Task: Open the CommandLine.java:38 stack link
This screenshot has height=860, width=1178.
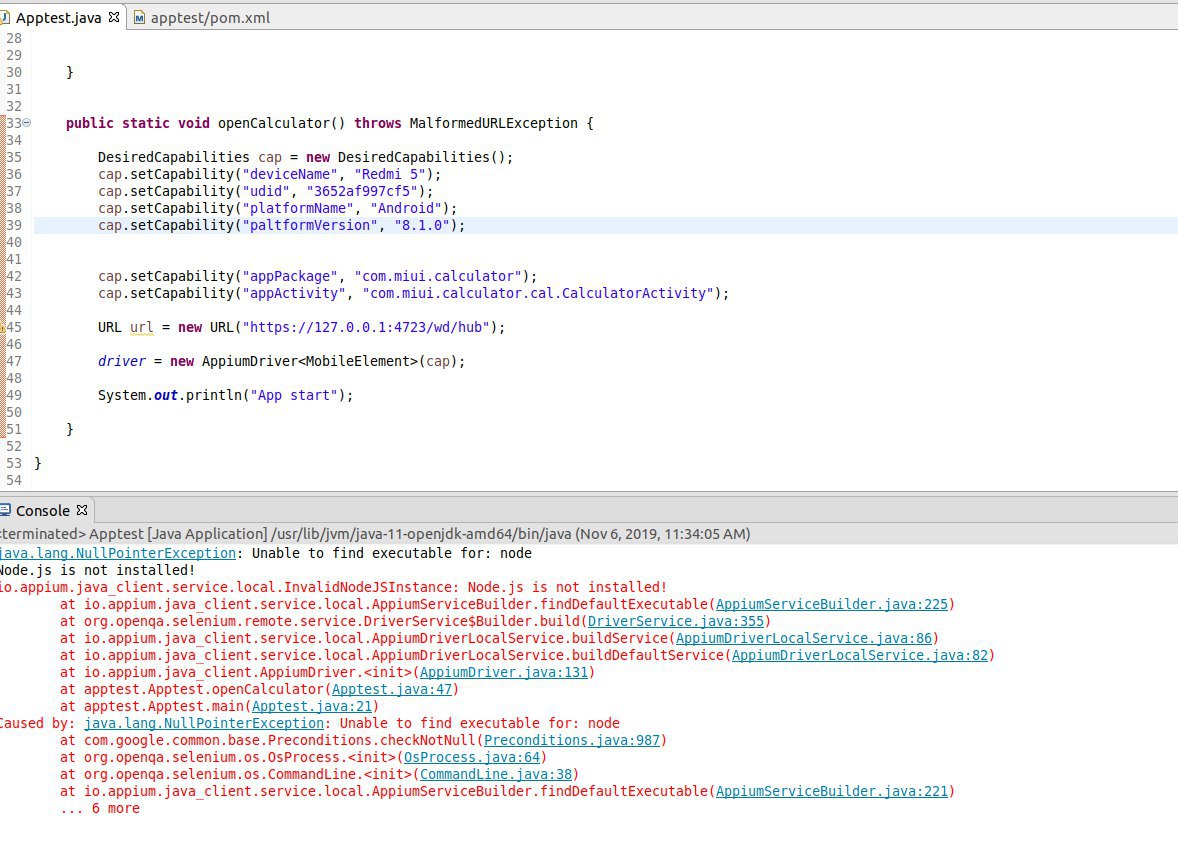Action: [496, 774]
